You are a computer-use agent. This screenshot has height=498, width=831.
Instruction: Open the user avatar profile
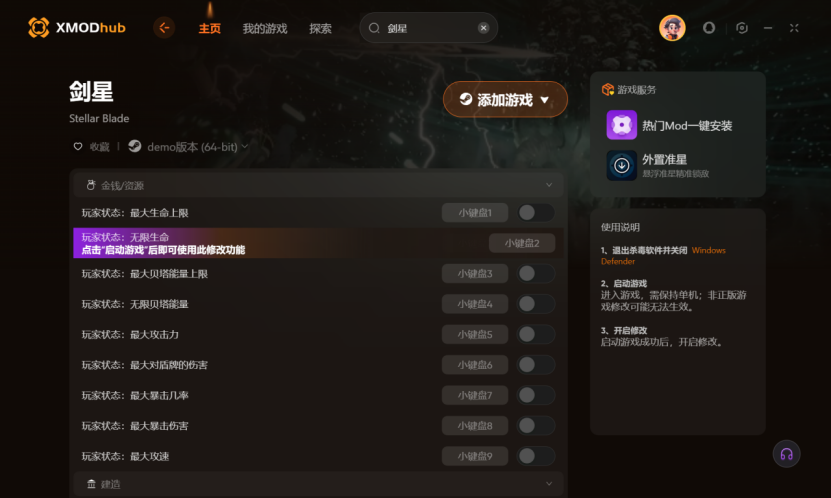(x=672, y=28)
